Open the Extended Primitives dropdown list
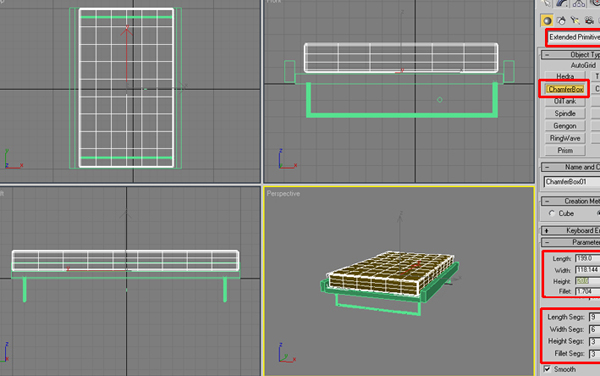This screenshot has width=600, height=376. (x=574, y=37)
